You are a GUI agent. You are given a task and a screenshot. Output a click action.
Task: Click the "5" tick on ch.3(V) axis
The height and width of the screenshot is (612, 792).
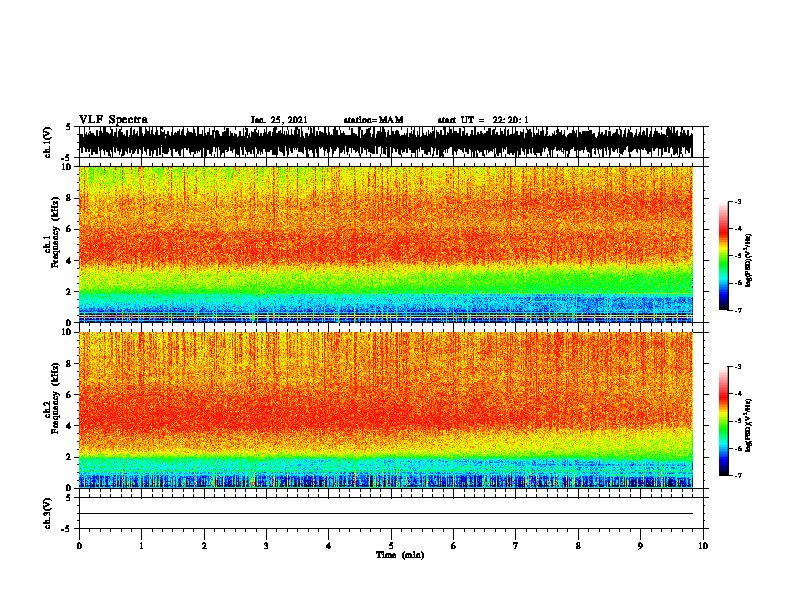tap(68, 497)
